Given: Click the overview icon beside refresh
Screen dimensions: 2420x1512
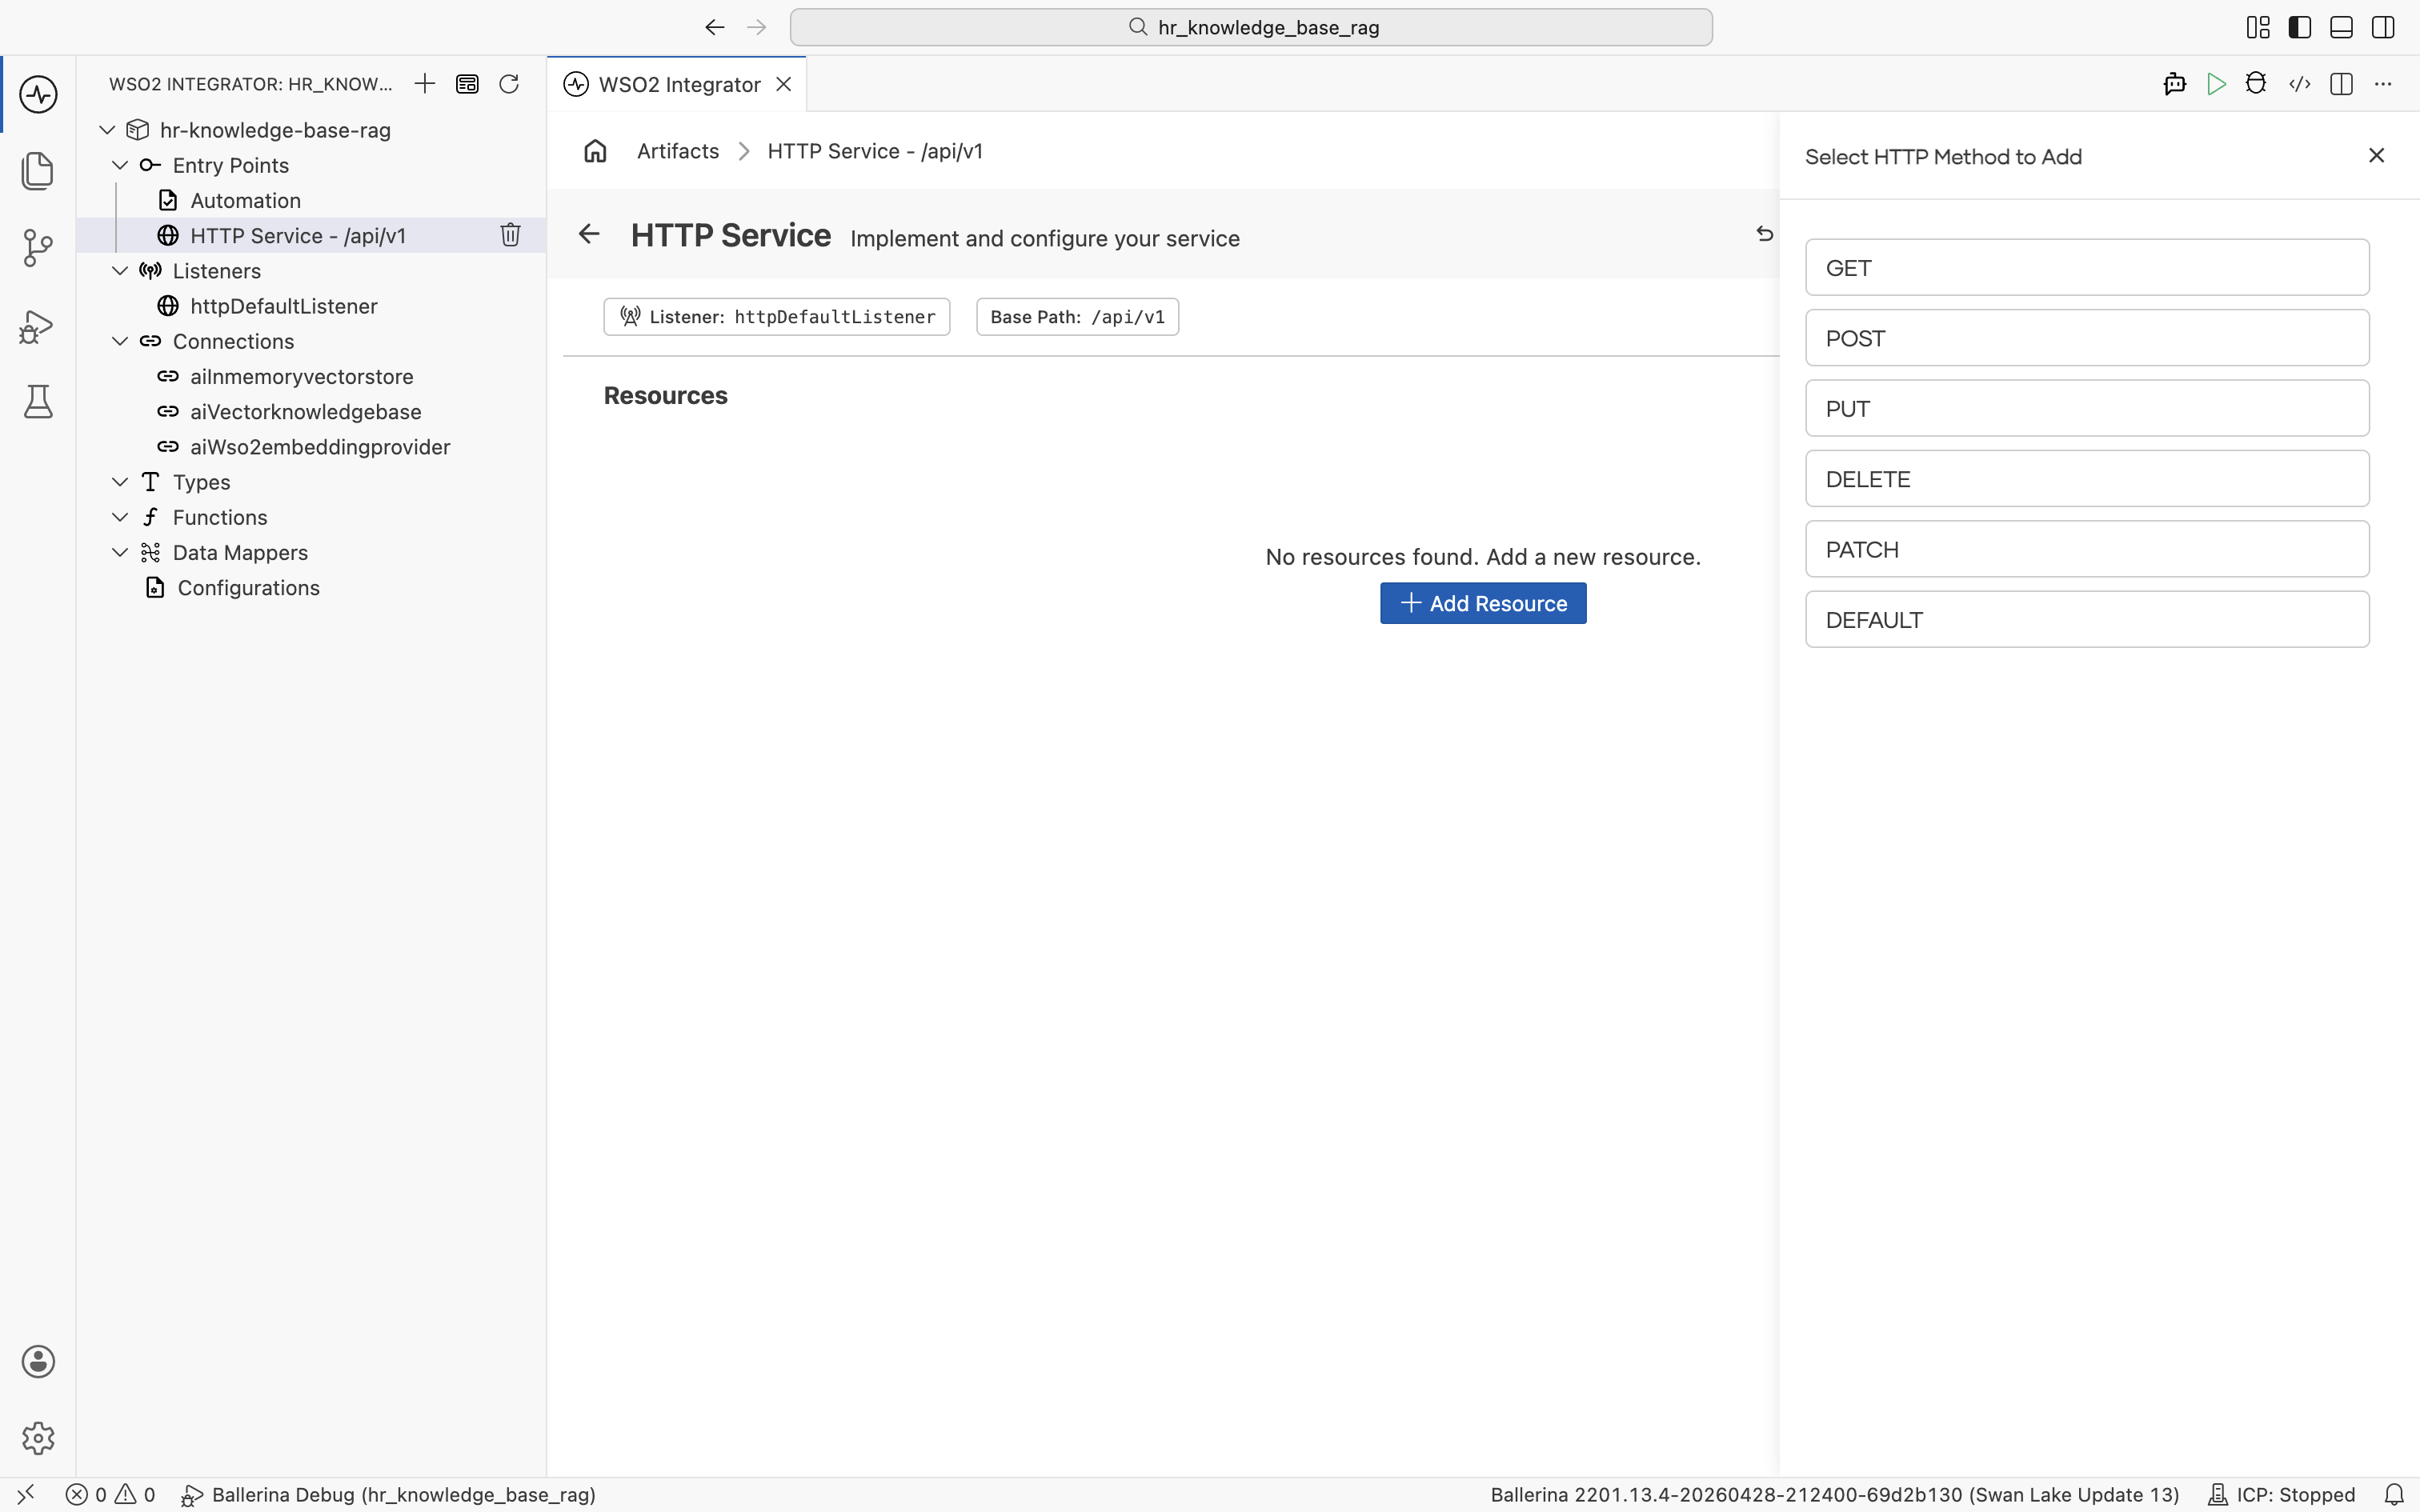Looking at the screenshot, I should [467, 84].
